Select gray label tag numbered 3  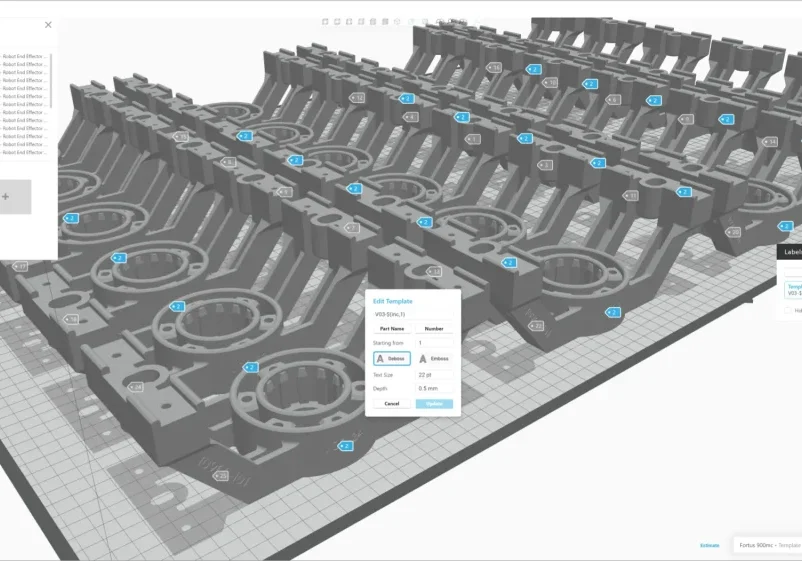(545, 165)
